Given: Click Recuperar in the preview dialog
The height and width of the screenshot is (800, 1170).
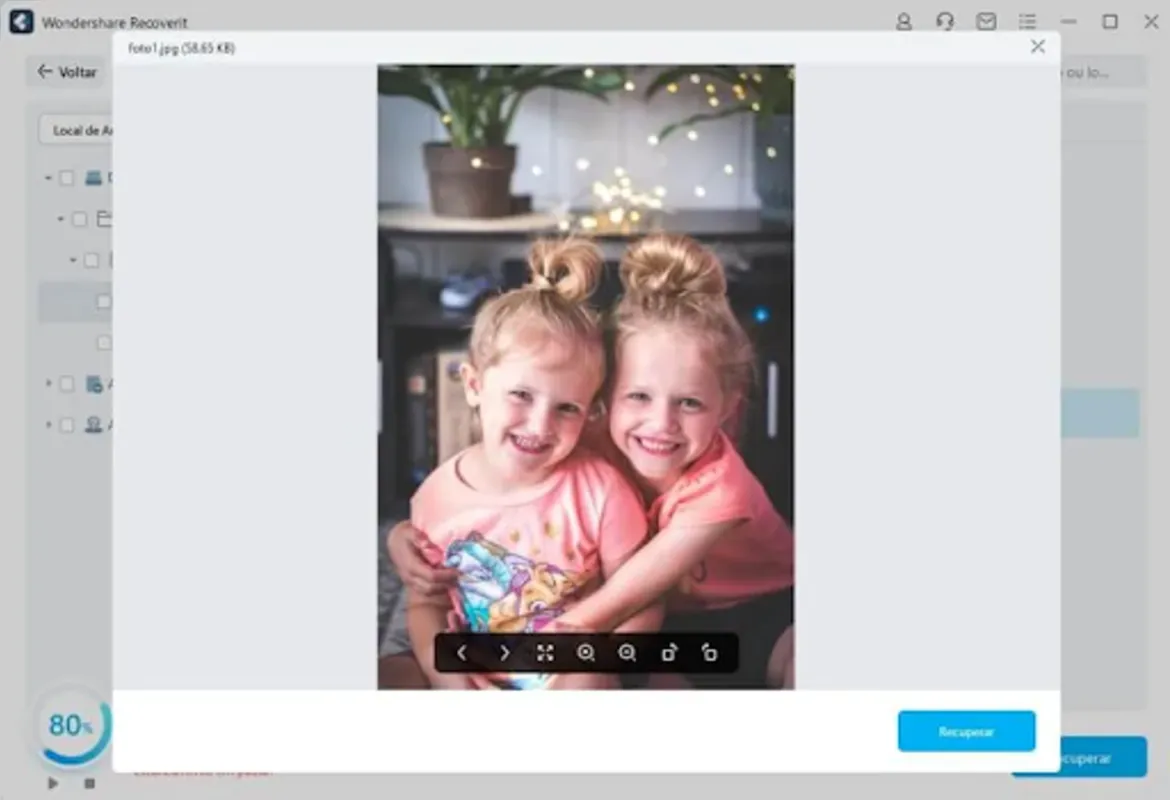Looking at the screenshot, I should click(966, 731).
